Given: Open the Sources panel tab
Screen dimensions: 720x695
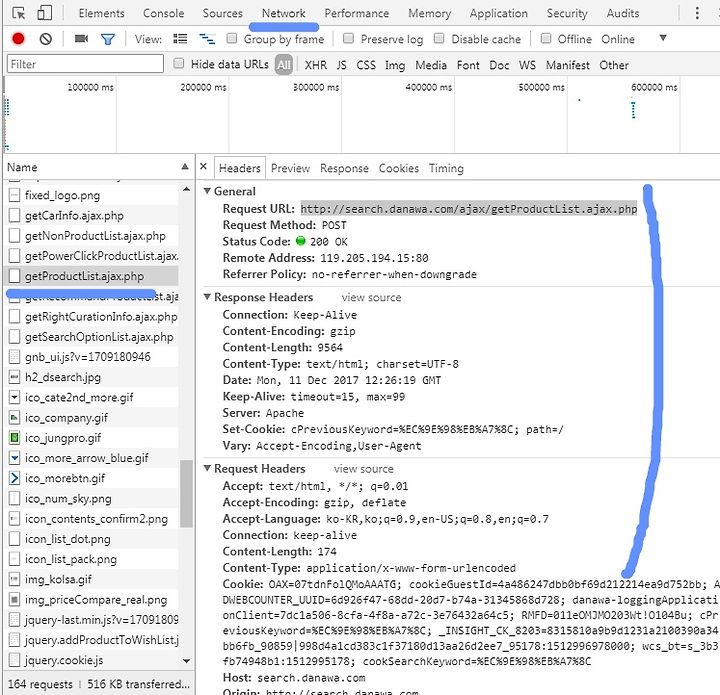Looking at the screenshot, I should [223, 13].
